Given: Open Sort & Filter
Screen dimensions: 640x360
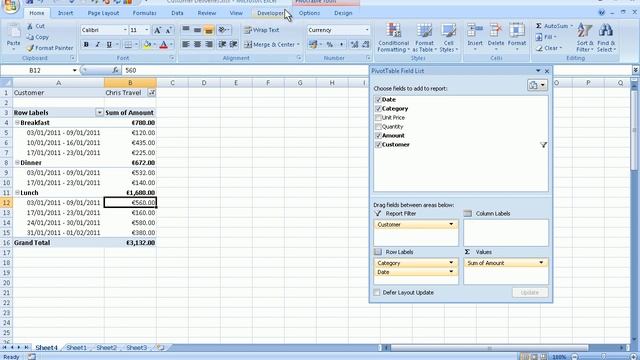Looking at the screenshot, I should click(x=585, y=38).
